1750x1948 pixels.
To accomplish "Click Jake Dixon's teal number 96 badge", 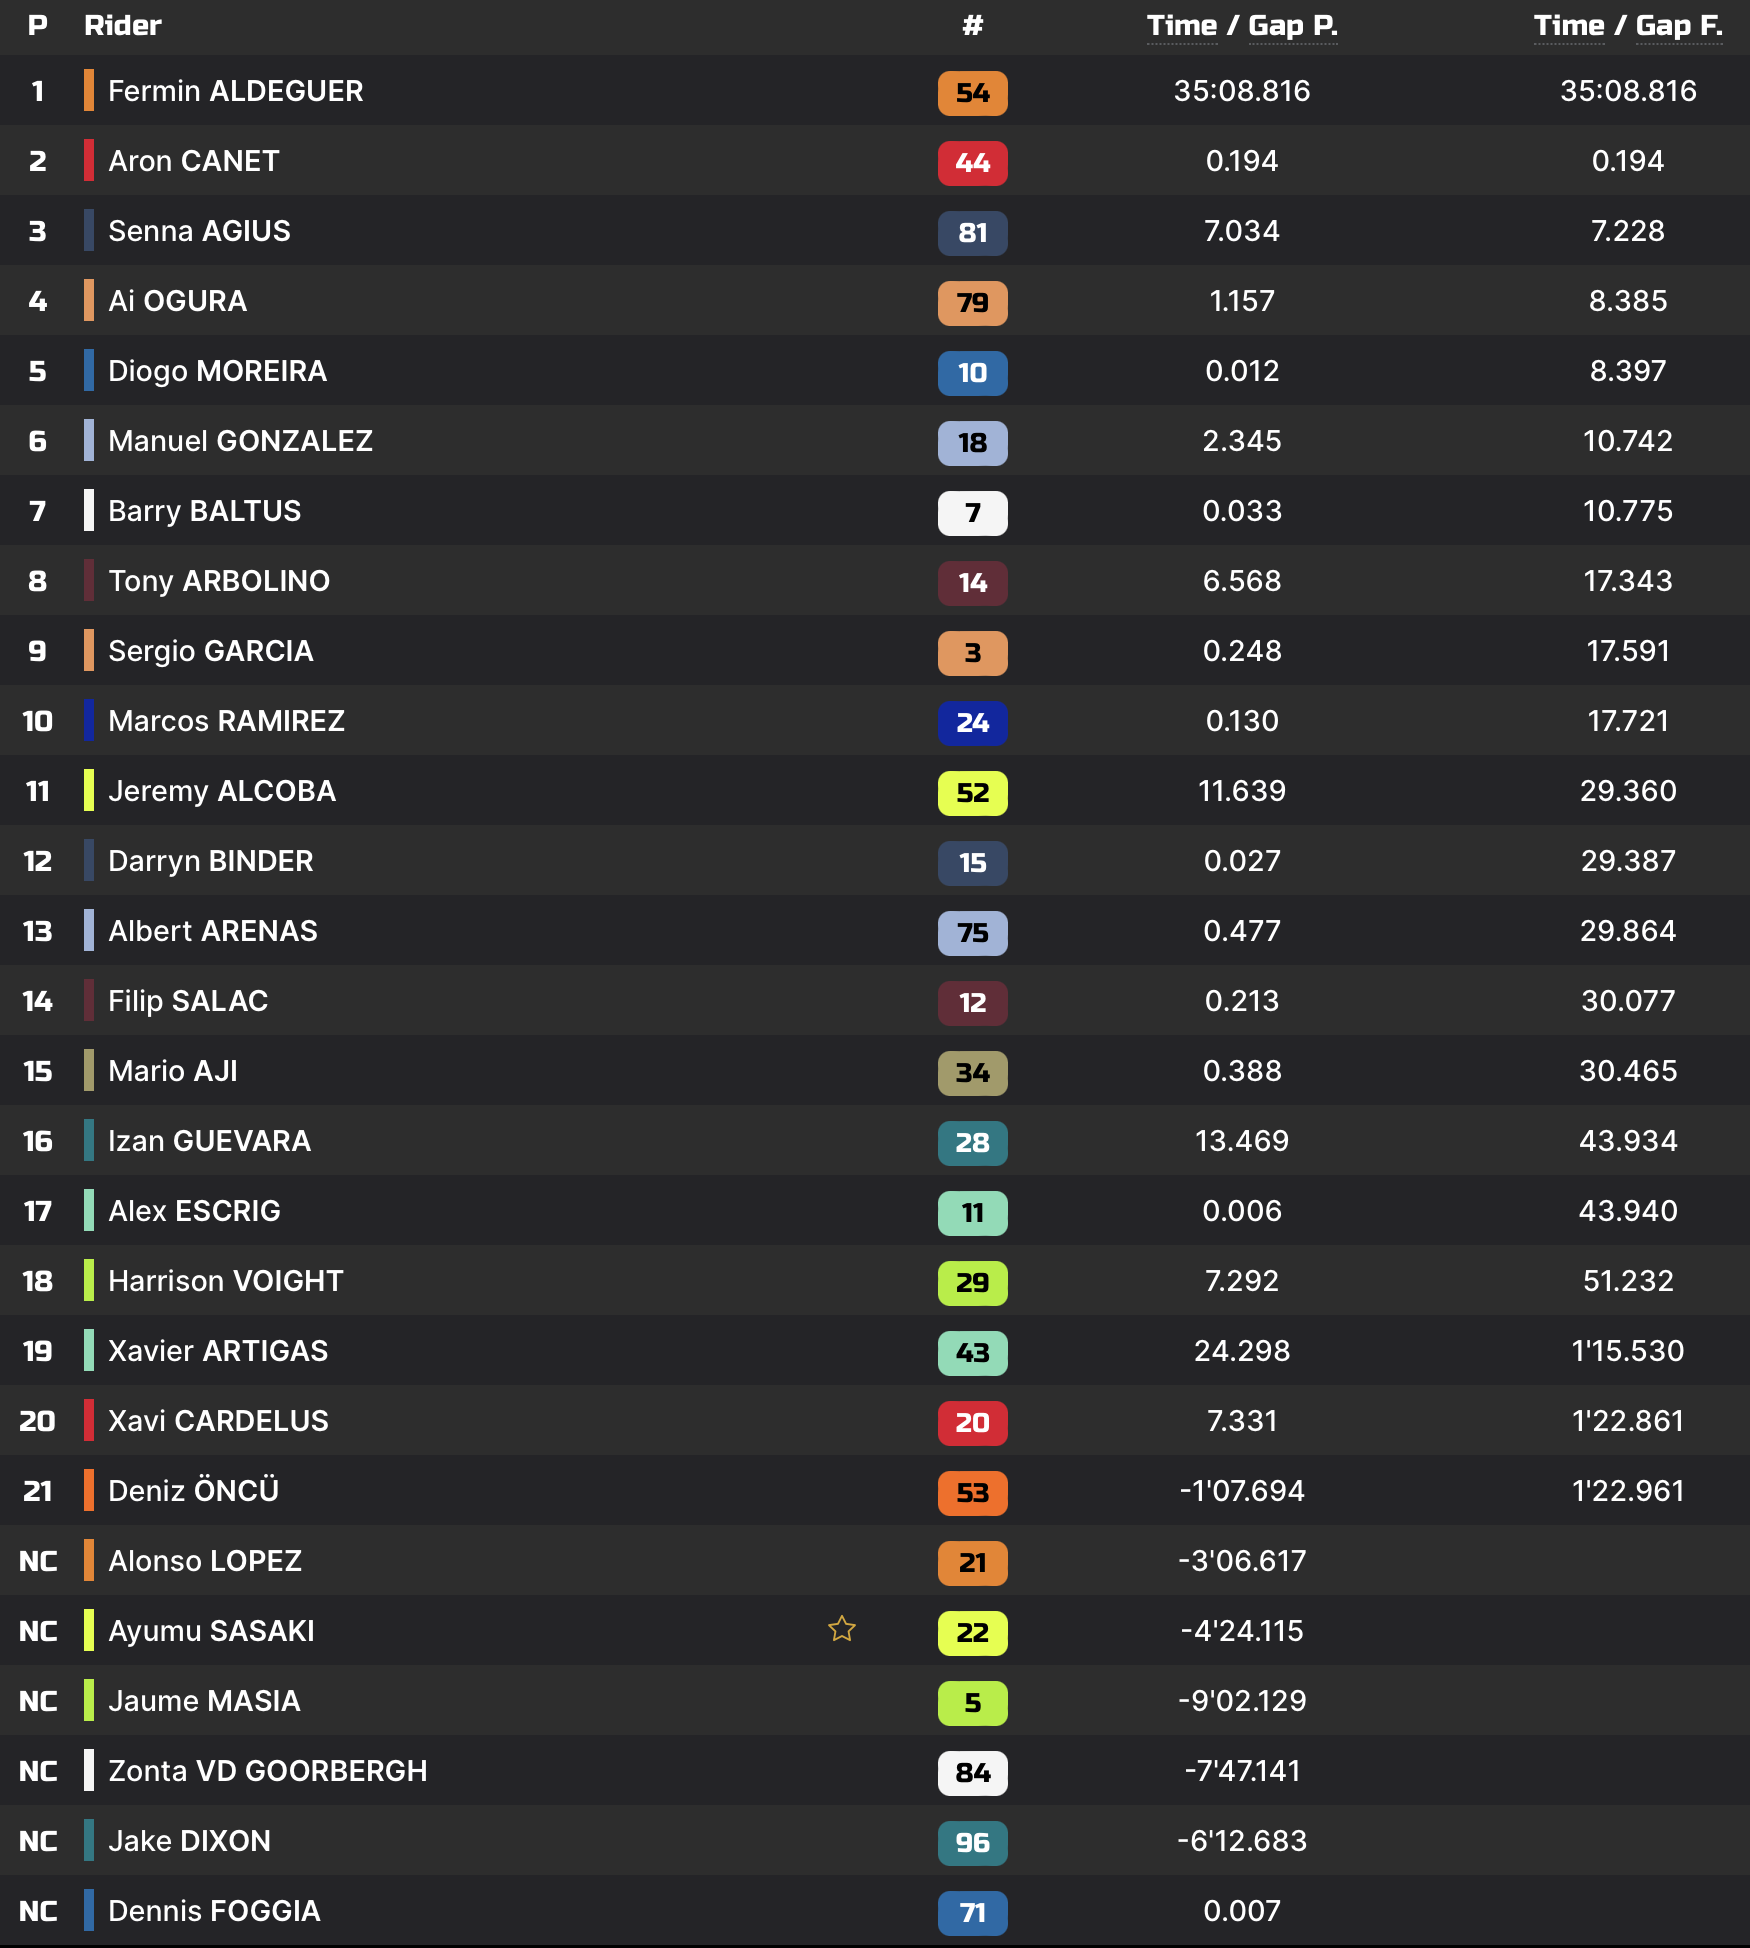I will tap(972, 1843).
